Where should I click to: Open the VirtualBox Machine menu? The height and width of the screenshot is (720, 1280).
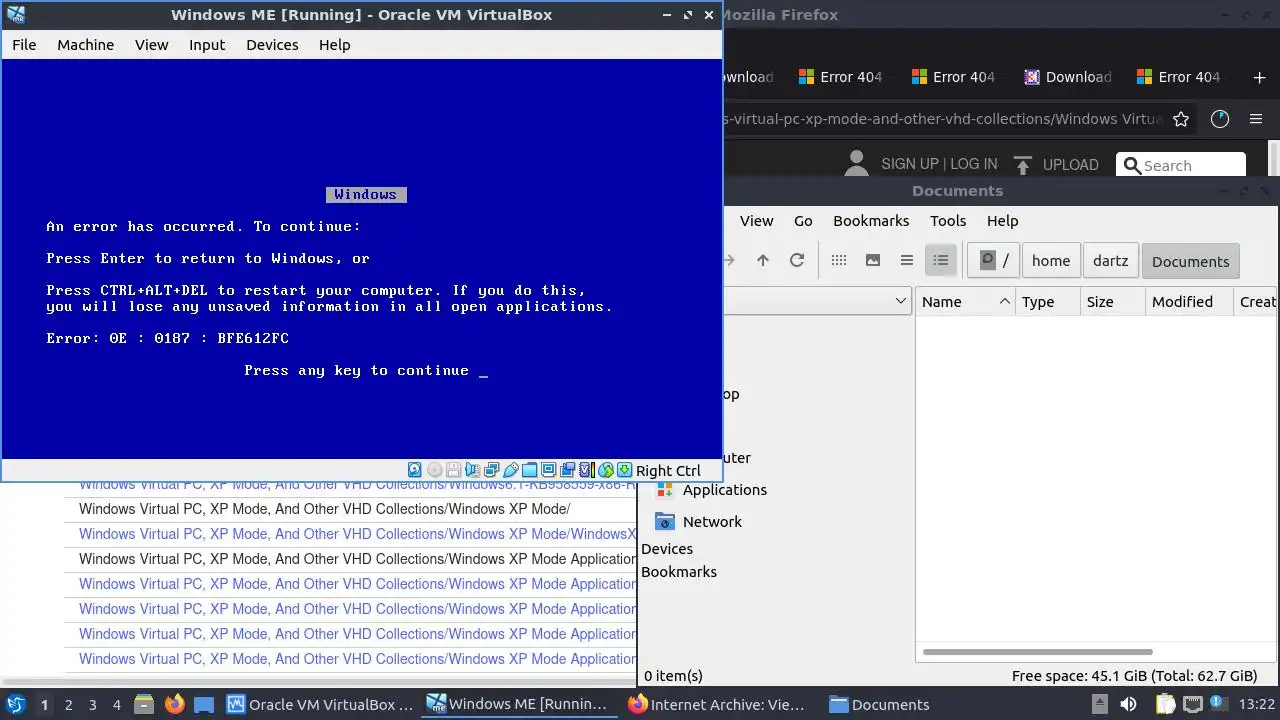coord(85,45)
